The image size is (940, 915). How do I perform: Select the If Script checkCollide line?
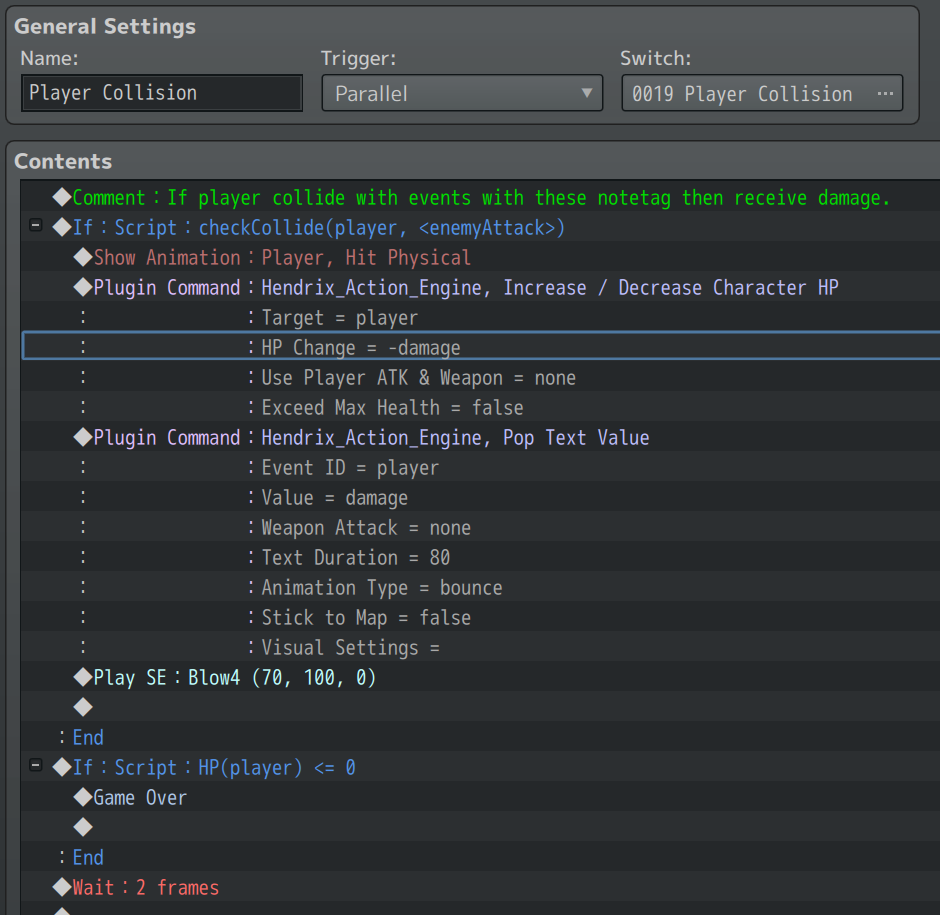point(480,227)
